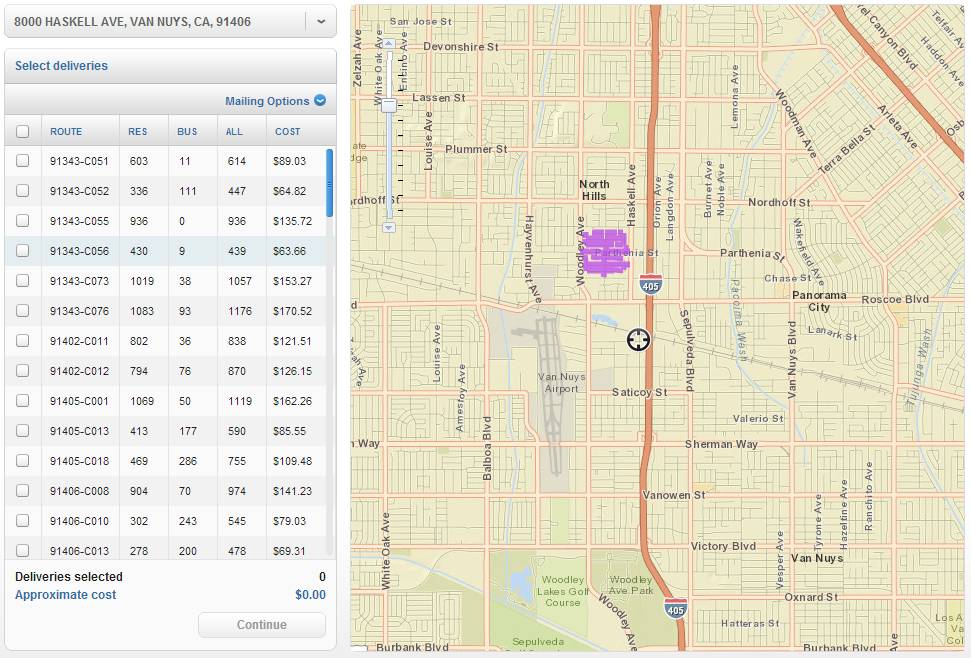Click the map zoom slider handle
Screen dimensions: 971x658
386,104
